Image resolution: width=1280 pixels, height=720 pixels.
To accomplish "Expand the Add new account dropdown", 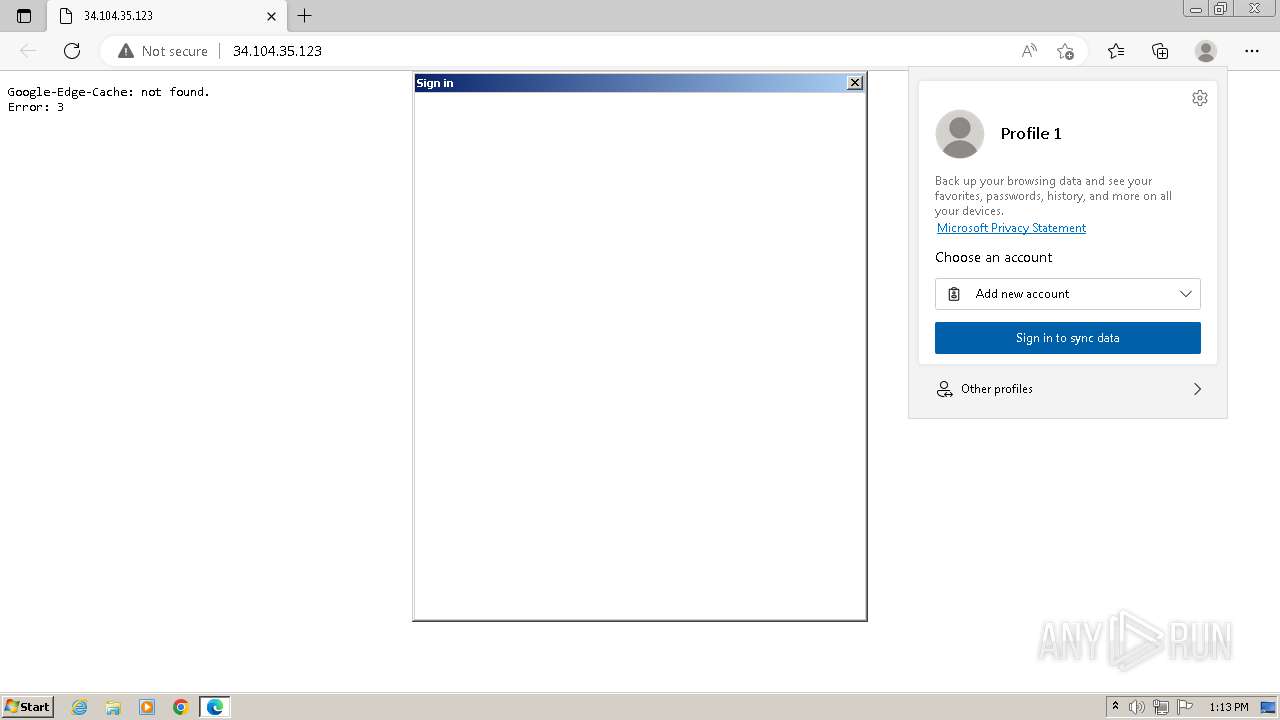I will click(x=1068, y=294).
